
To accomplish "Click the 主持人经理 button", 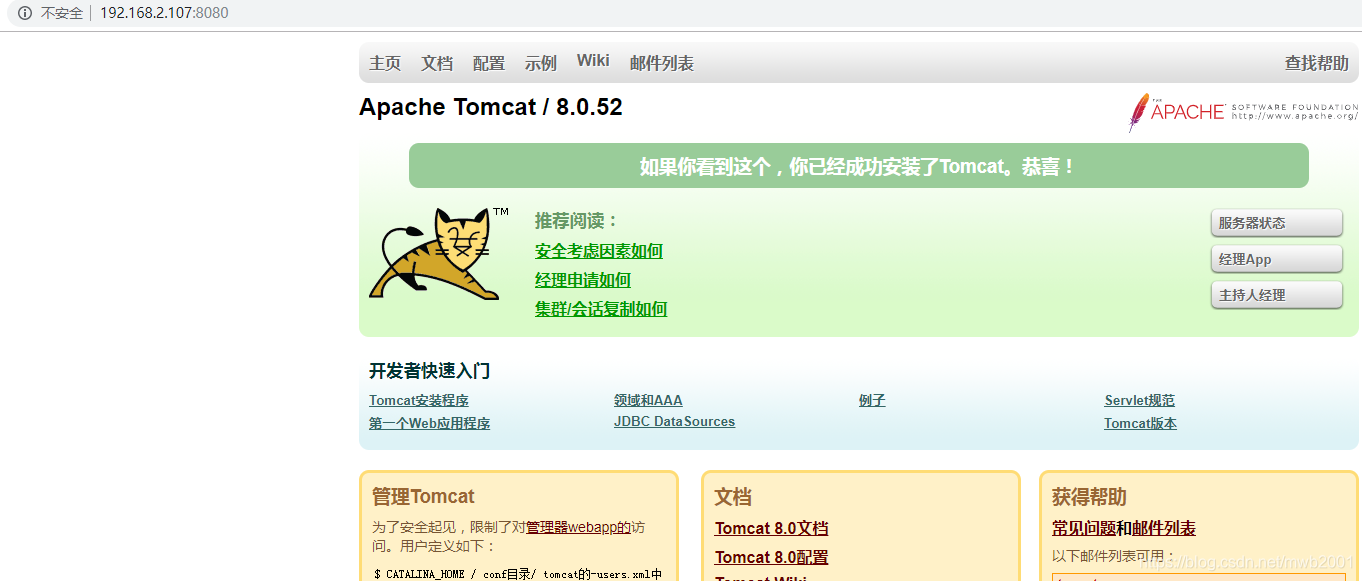I will tap(1277, 295).
